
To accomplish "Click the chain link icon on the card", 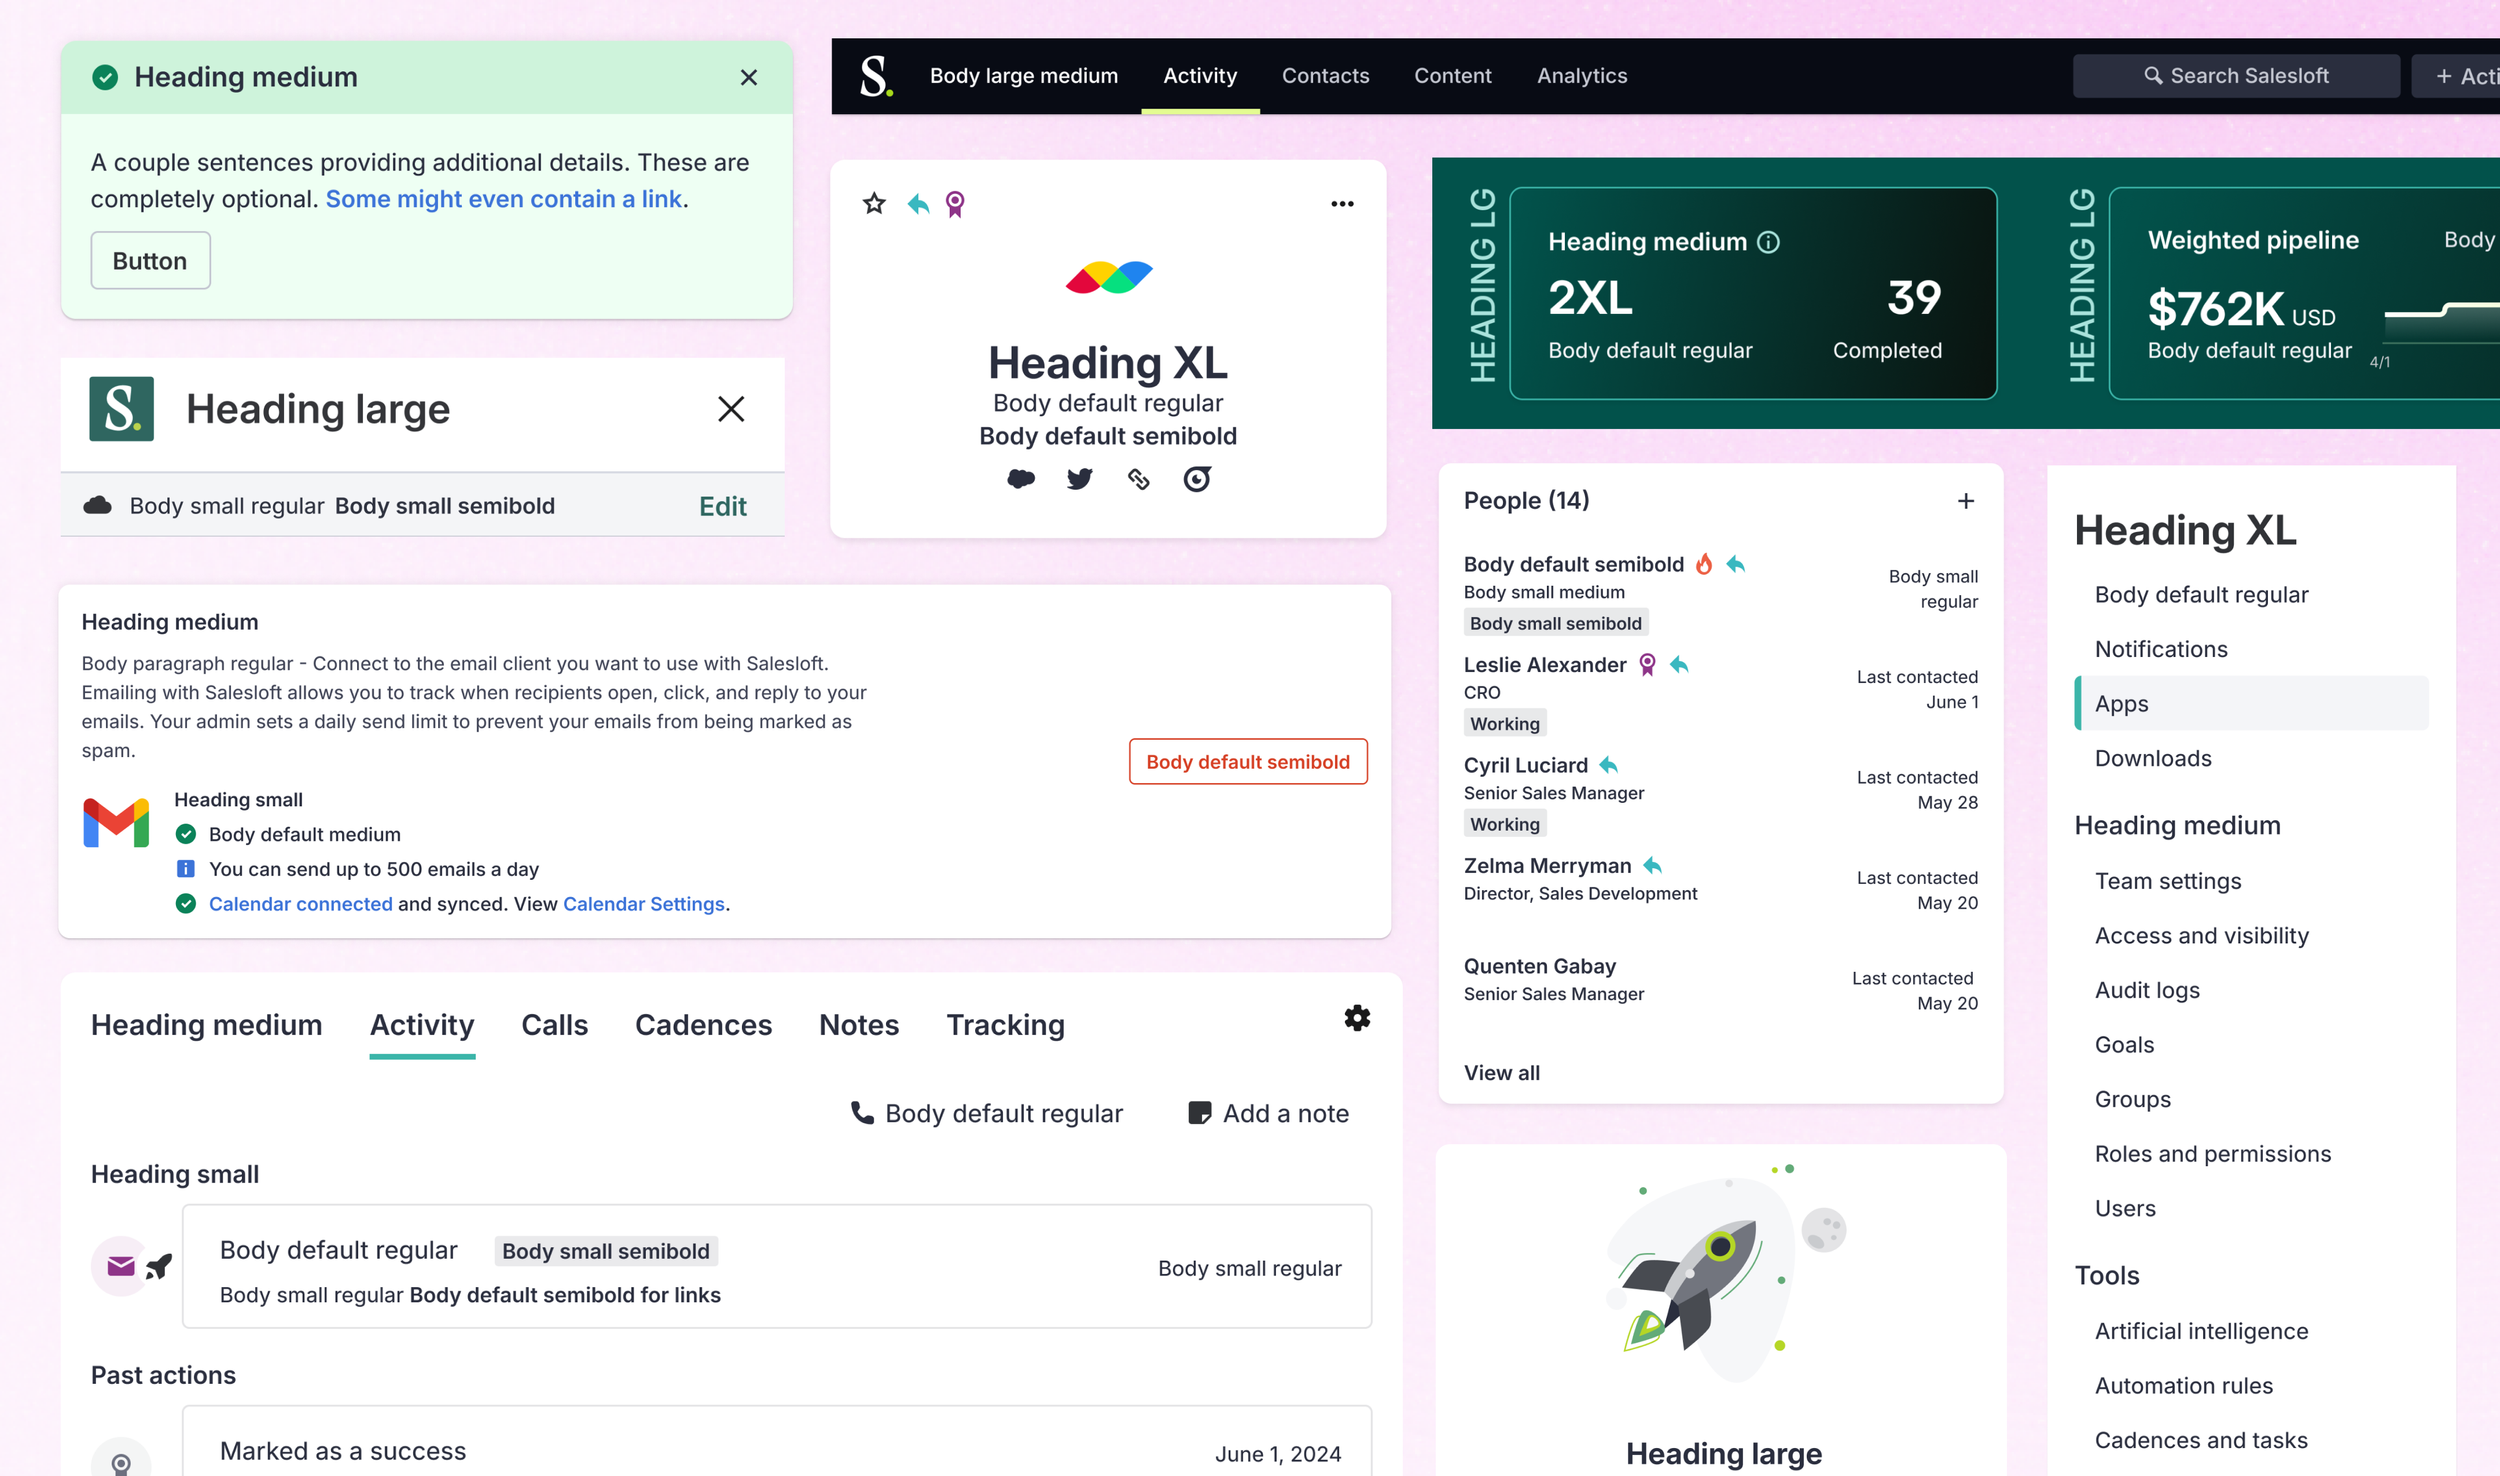I will pyautogui.click(x=1138, y=479).
